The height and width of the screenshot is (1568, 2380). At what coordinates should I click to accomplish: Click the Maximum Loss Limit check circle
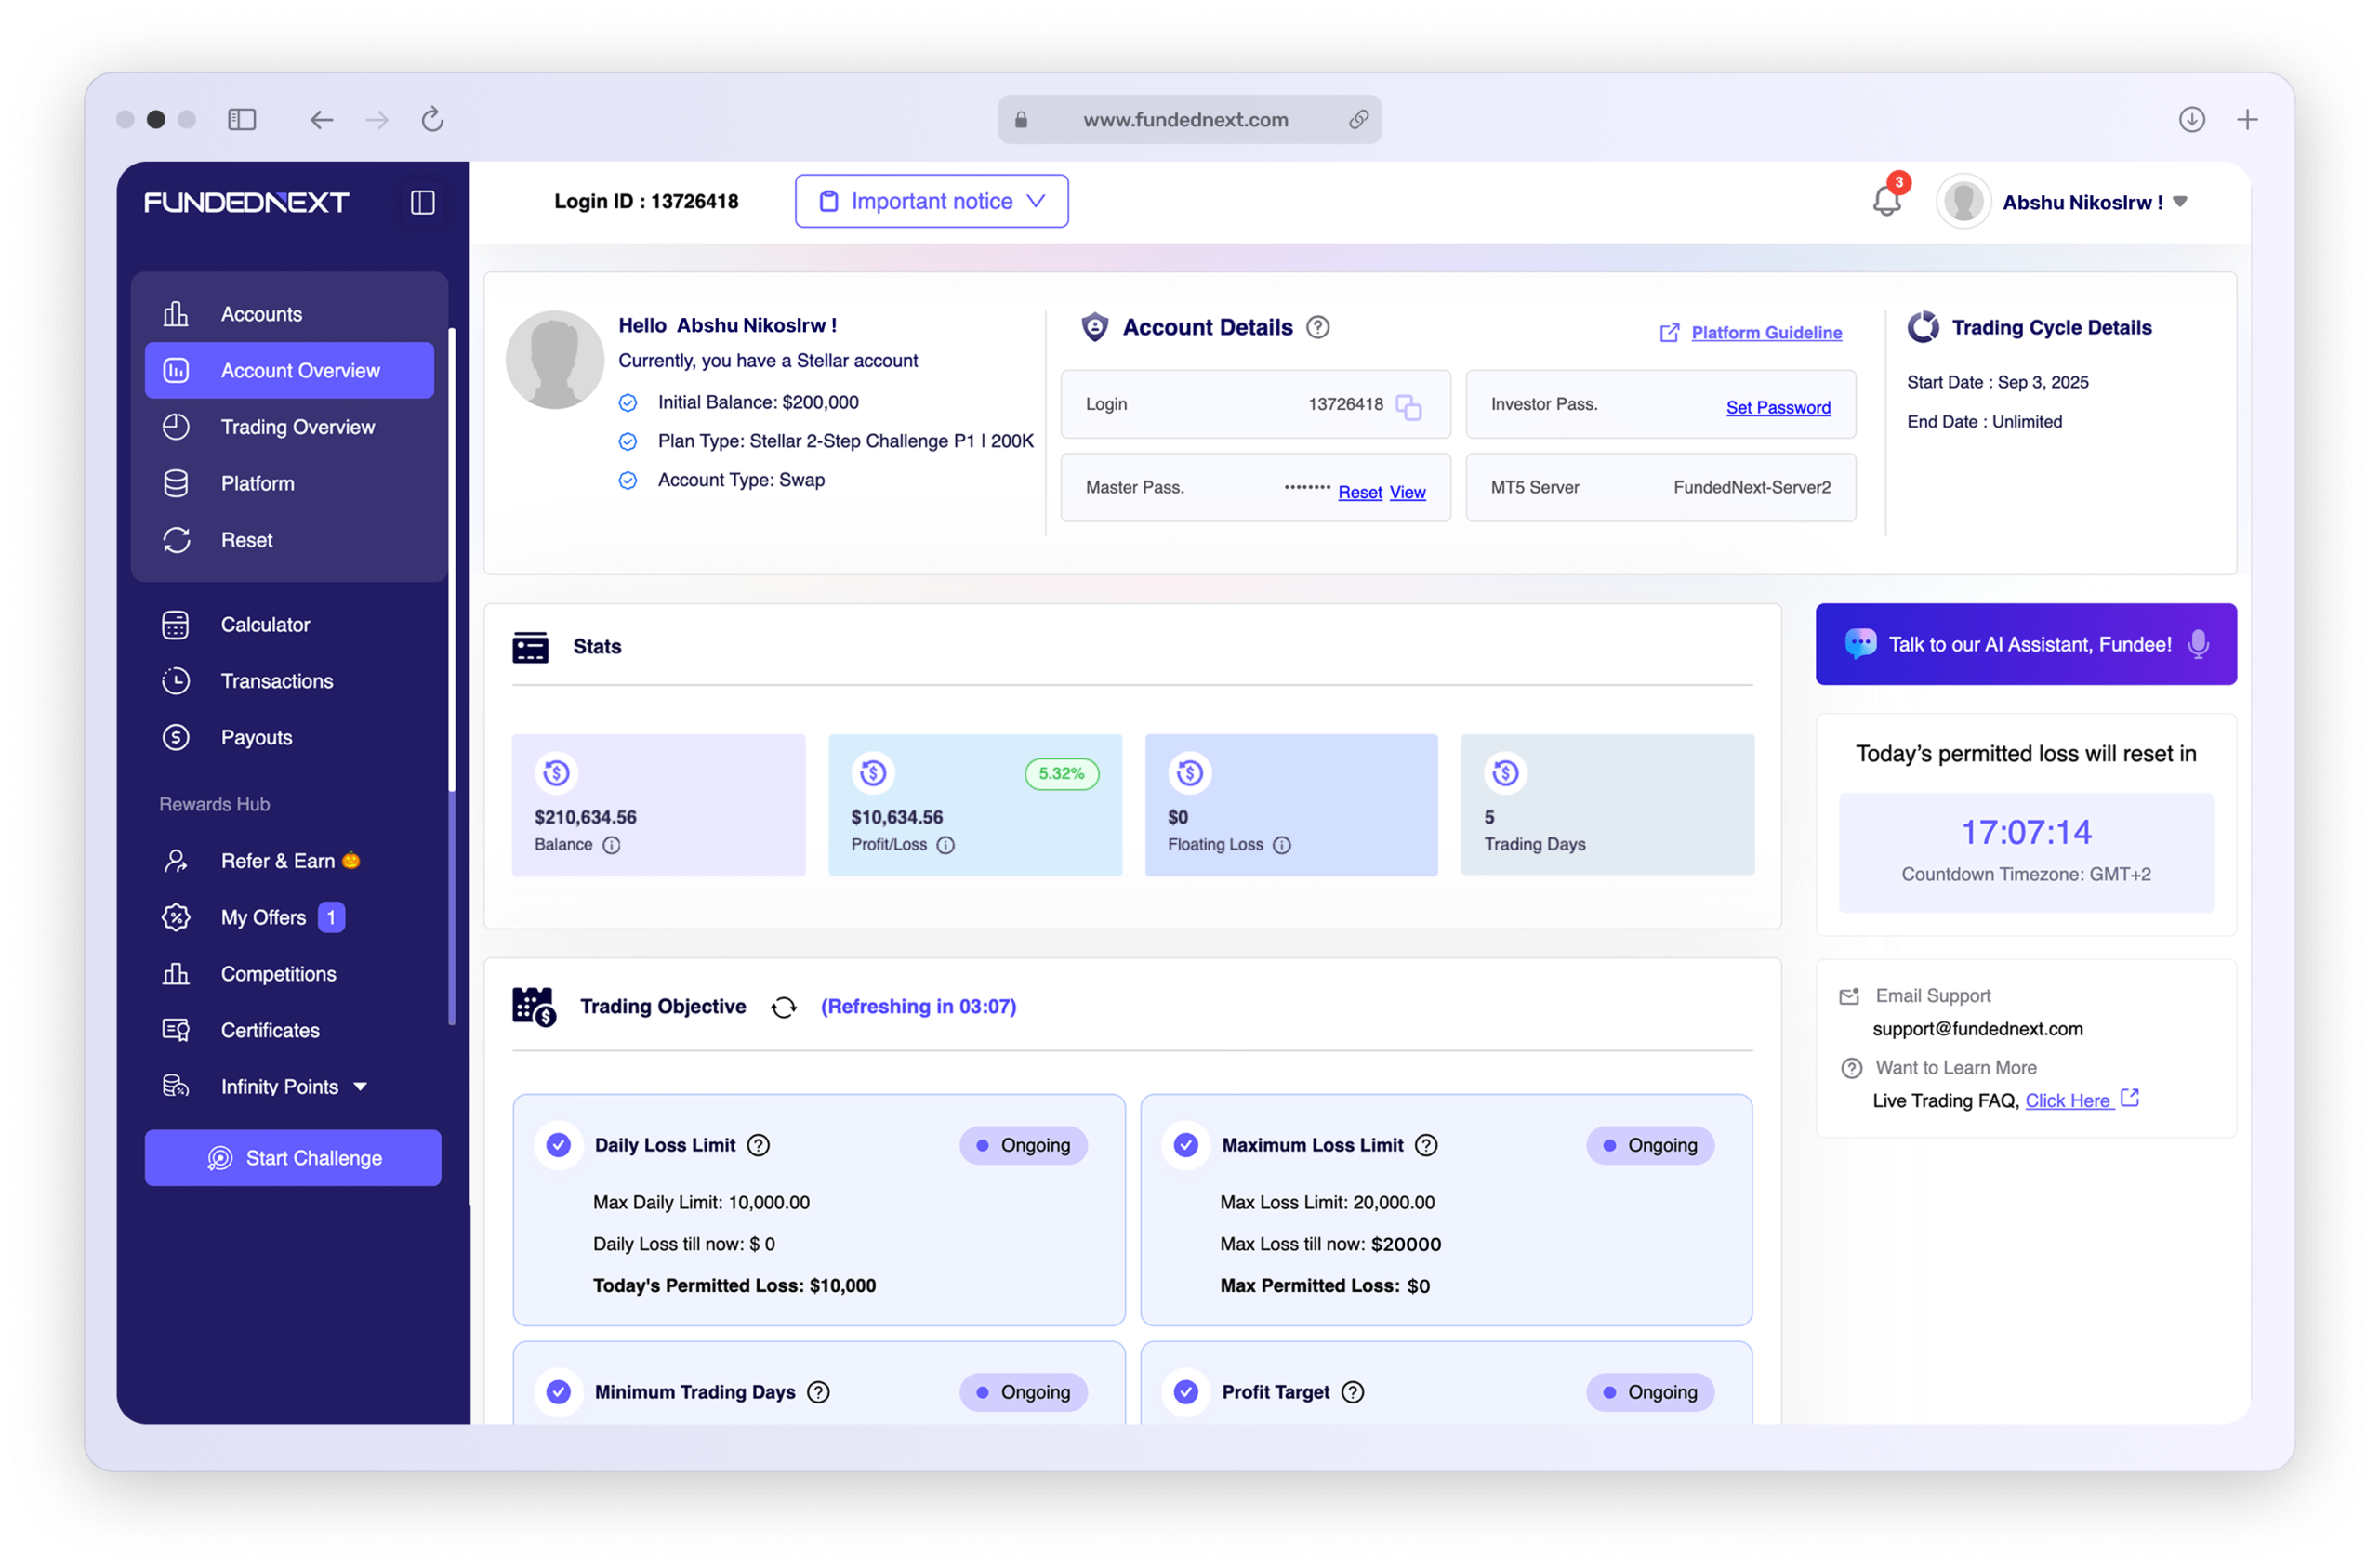tap(1186, 1145)
